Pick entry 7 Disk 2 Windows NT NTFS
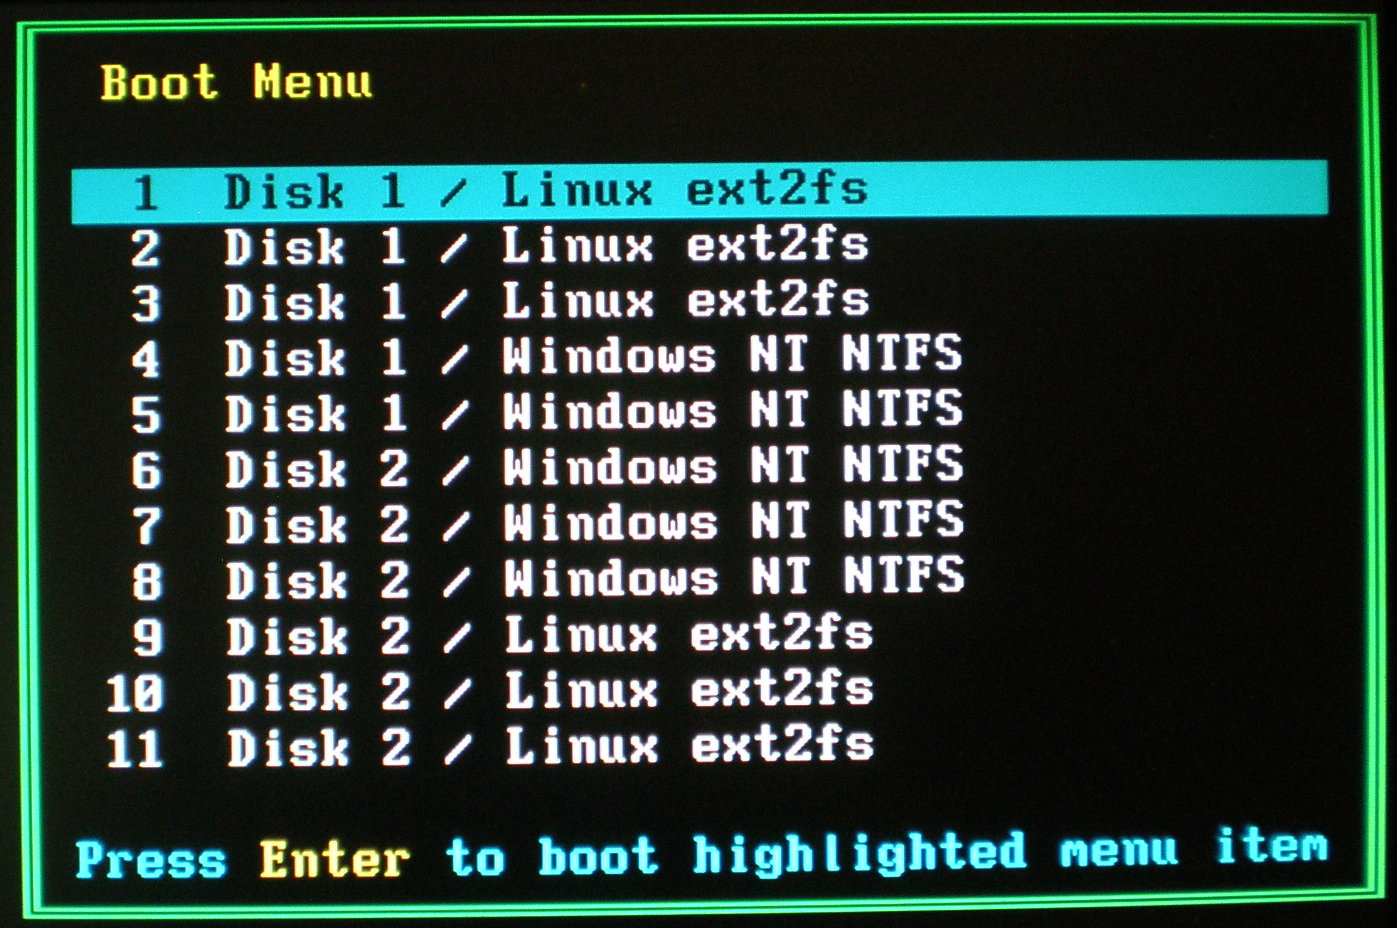 546,525
